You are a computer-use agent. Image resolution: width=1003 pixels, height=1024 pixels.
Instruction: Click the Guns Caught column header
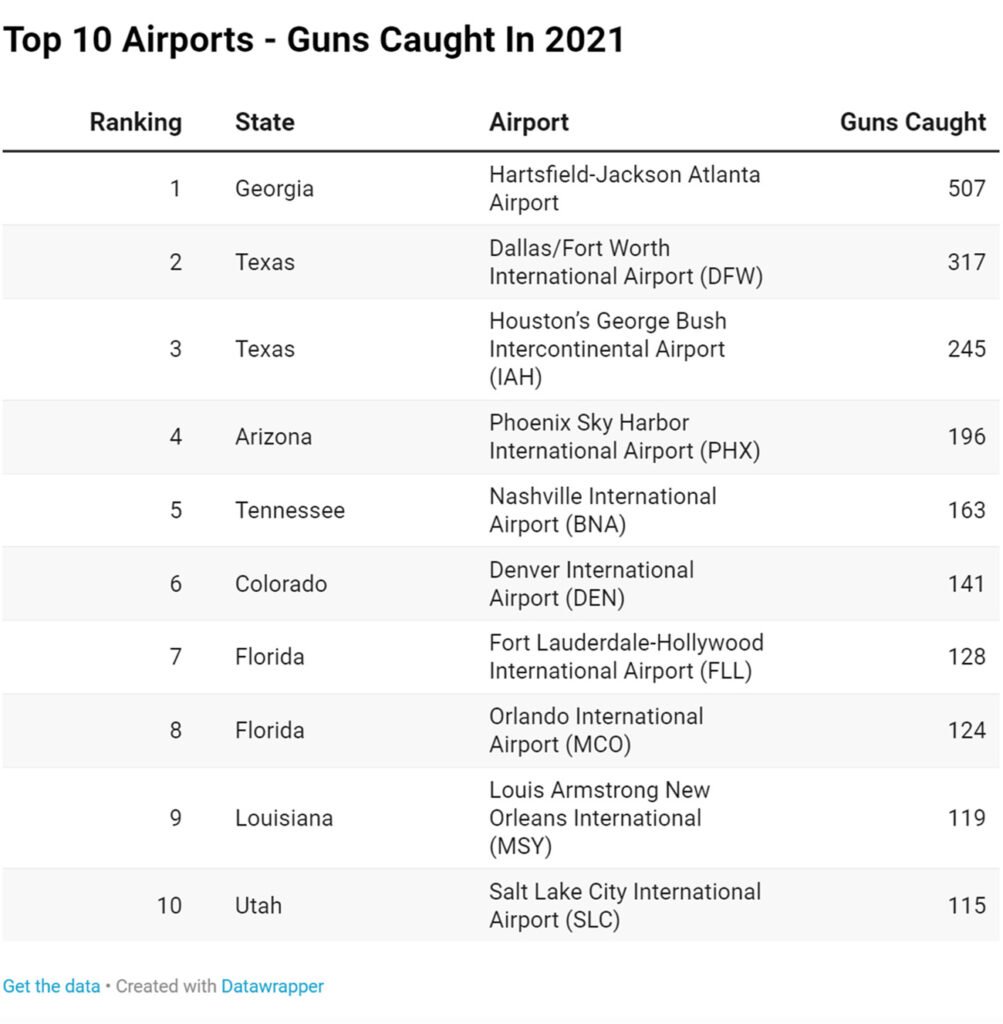point(912,122)
